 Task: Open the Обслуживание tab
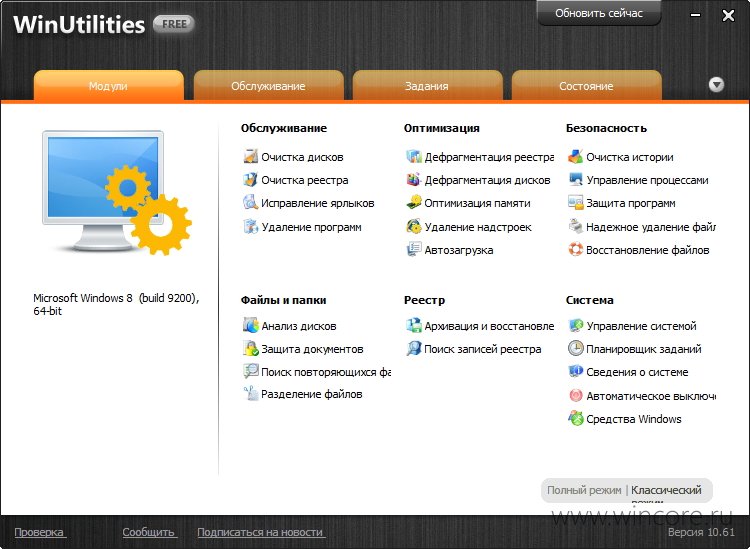coord(268,86)
